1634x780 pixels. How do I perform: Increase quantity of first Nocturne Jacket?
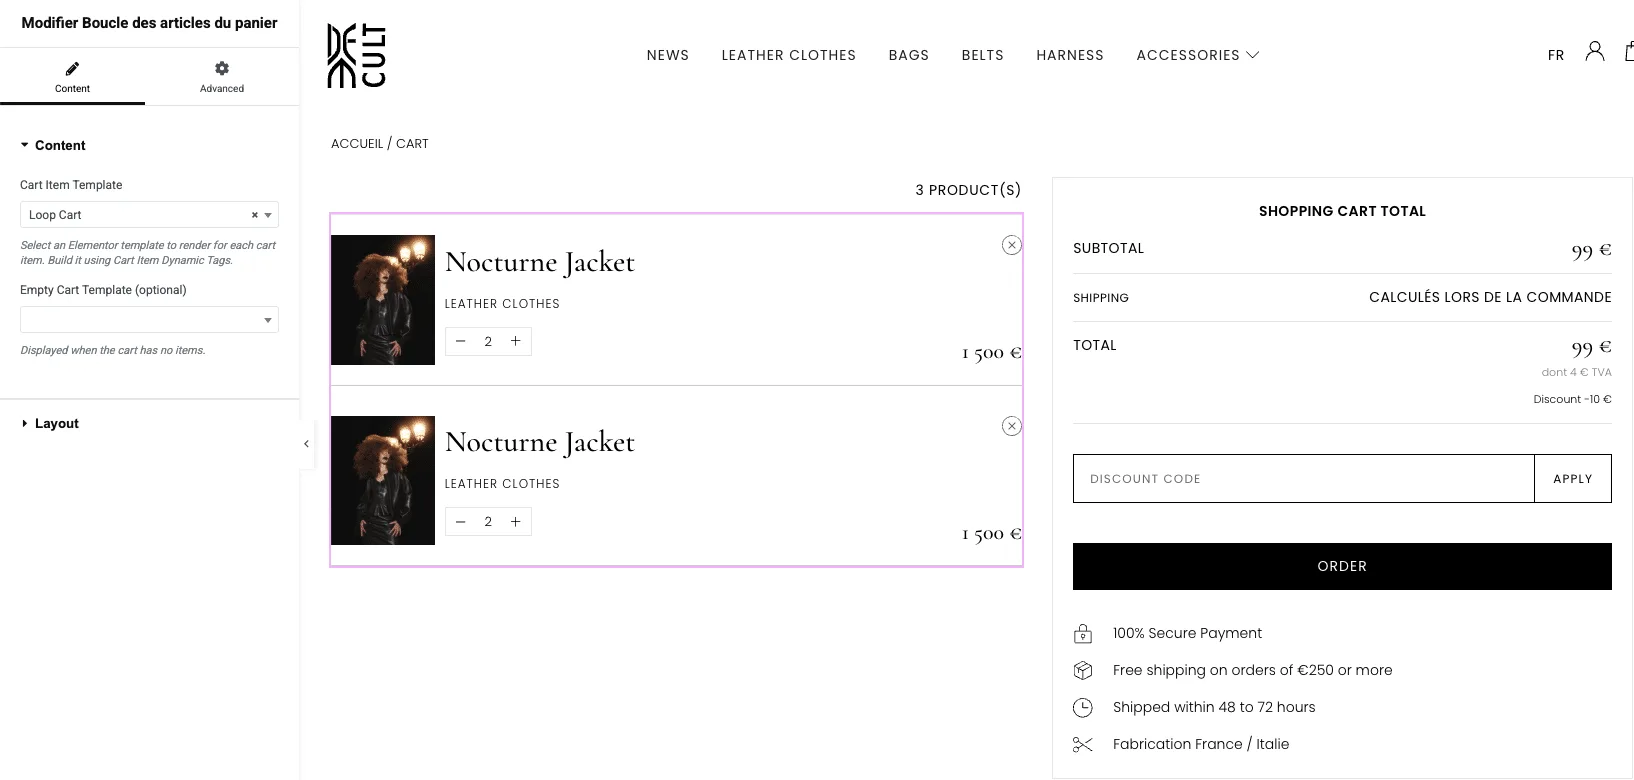click(x=515, y=341)
